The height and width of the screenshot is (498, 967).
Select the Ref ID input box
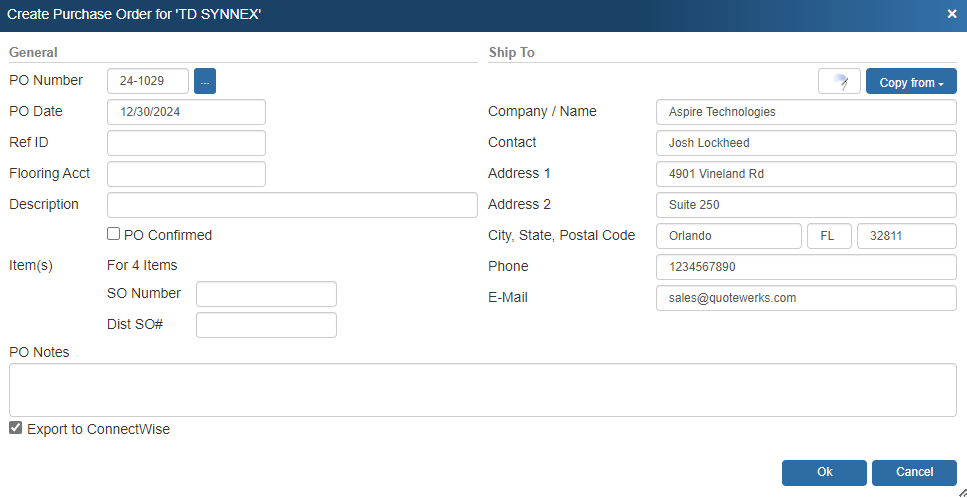[186, 143]
